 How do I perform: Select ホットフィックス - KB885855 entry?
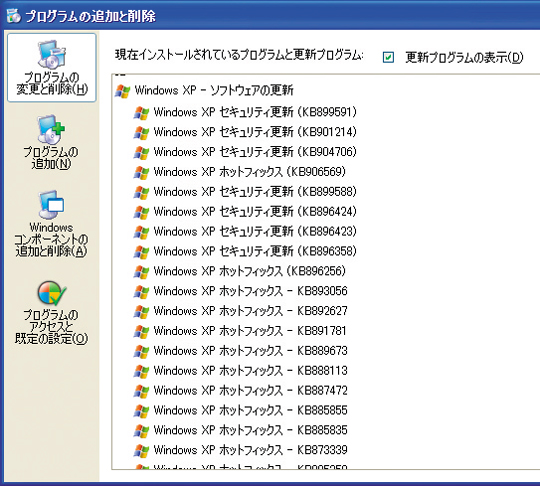pos(250,411)
